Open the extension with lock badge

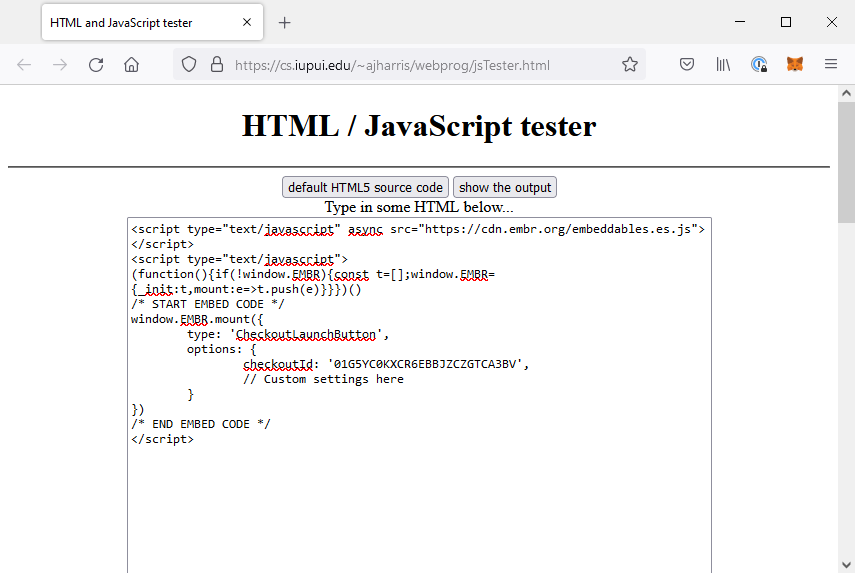coord(759,64)
